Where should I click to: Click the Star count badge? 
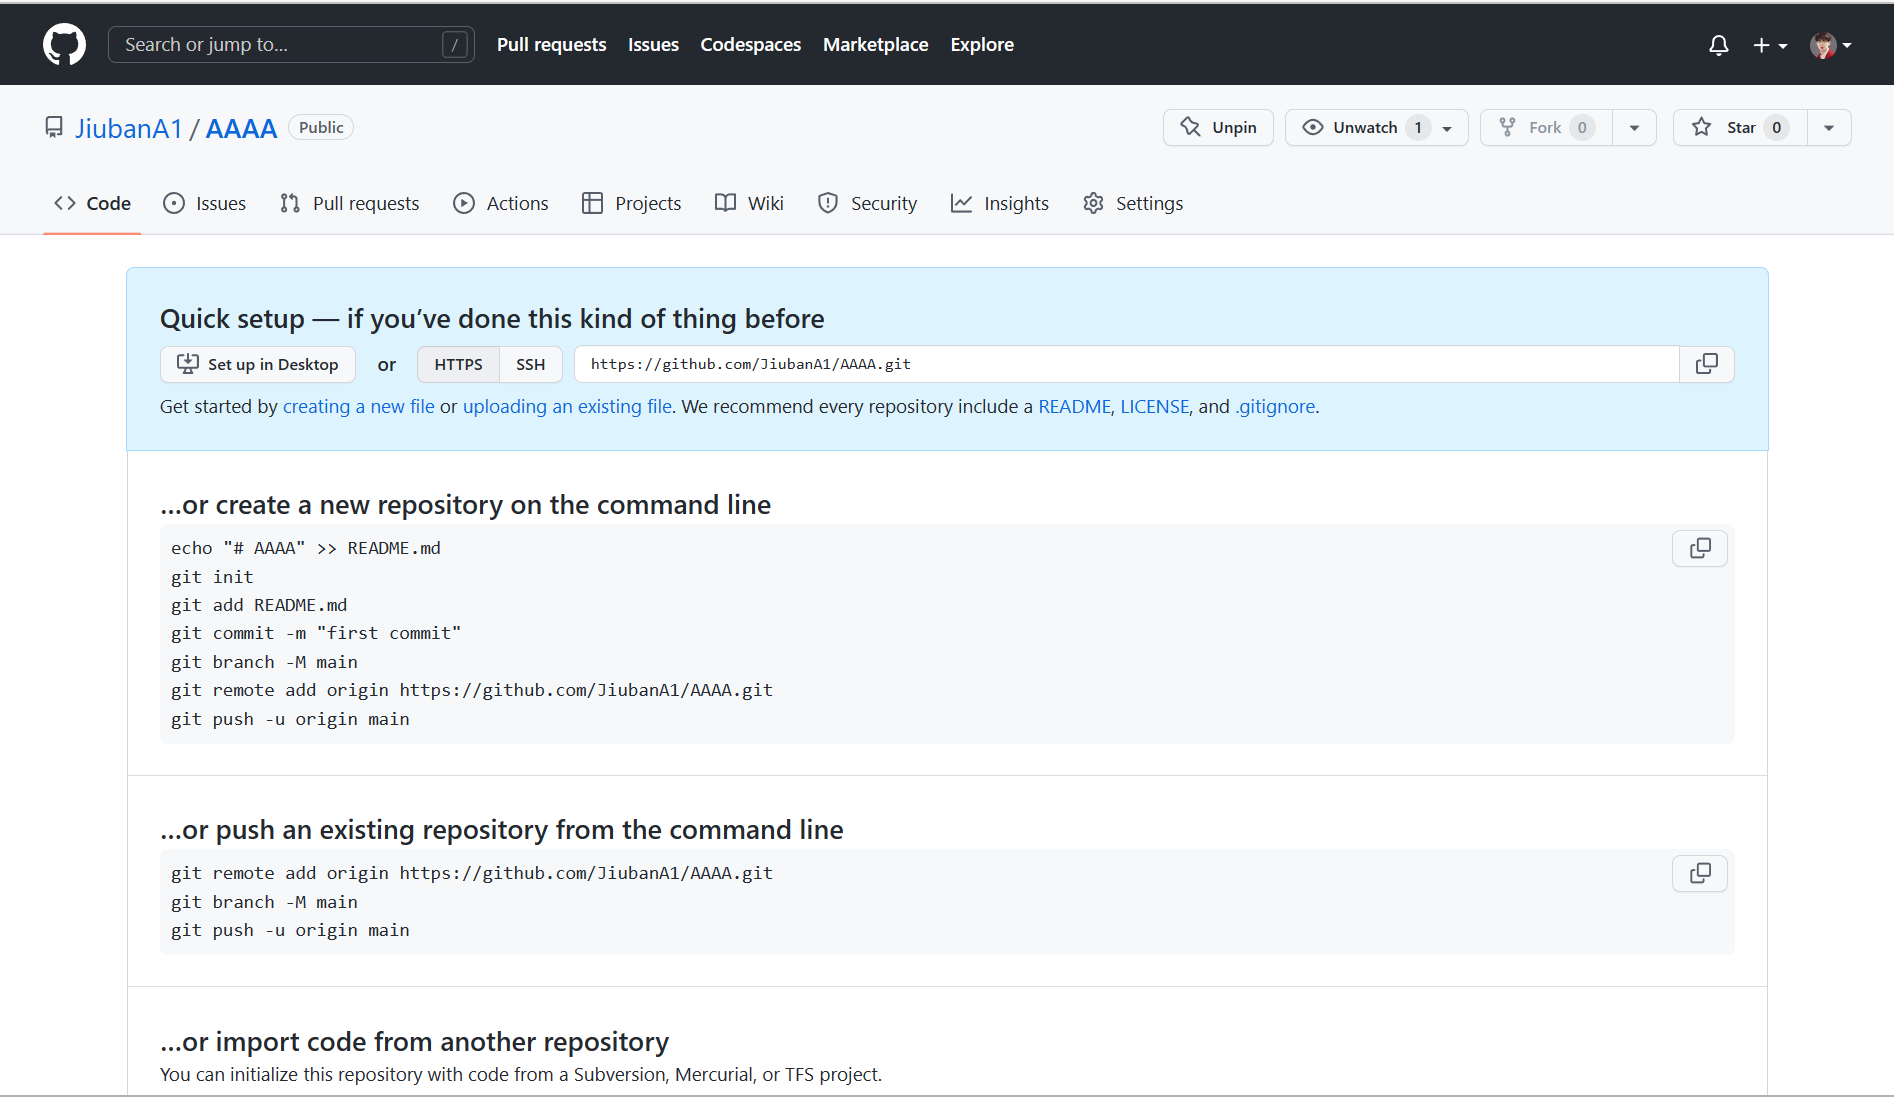click(x=1776, y=127)
